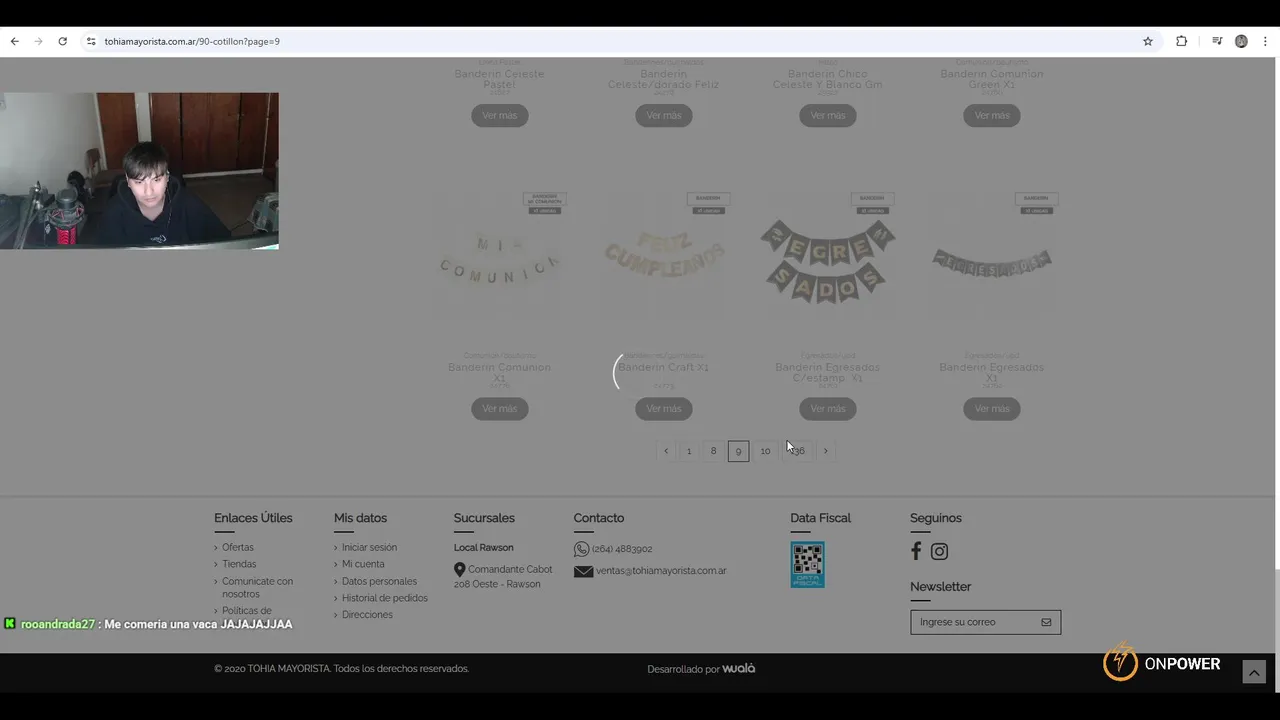Click ventas@tohiamayorista.com.ar email link

coord(661,571)
